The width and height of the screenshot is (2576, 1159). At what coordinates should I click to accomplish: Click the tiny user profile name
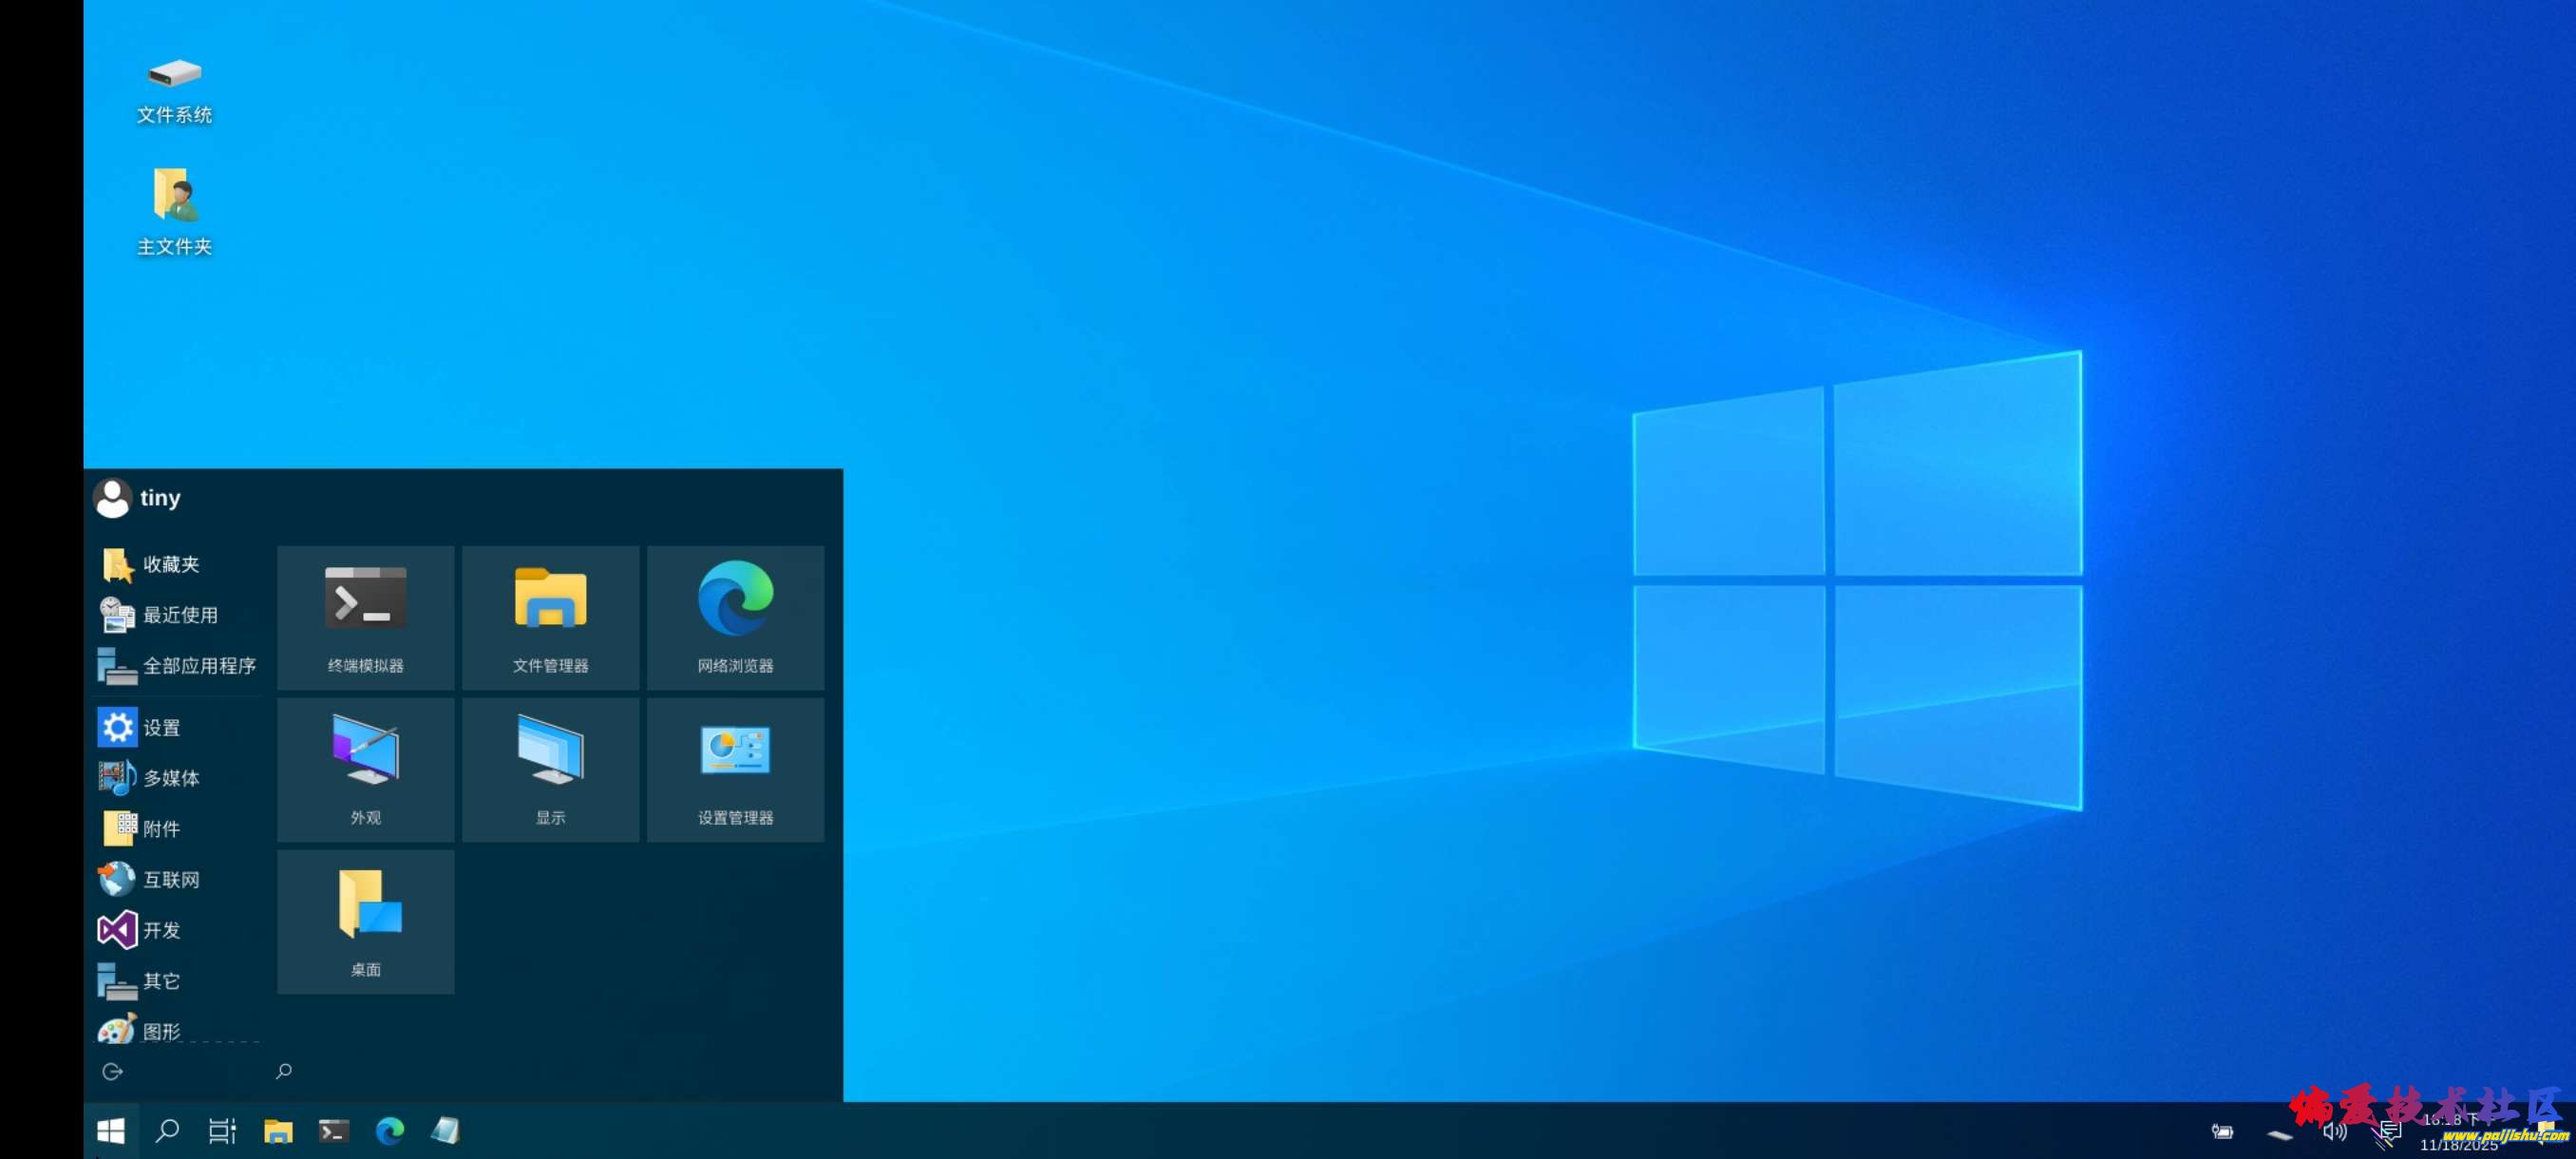(159, 498)
